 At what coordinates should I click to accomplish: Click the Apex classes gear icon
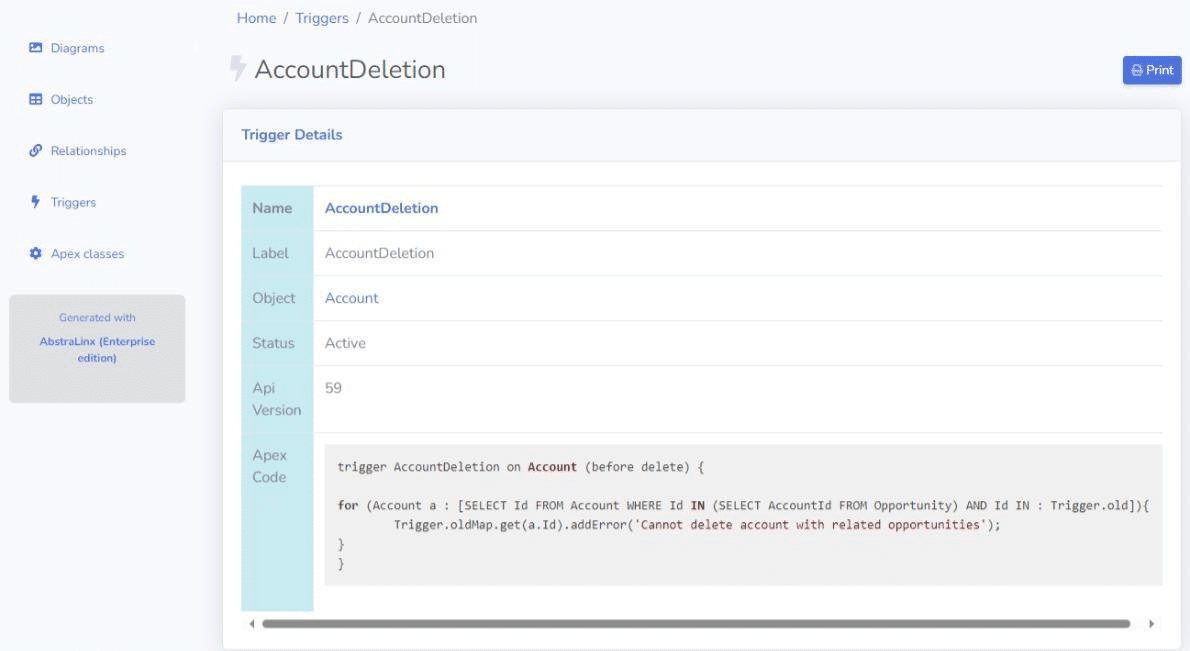coord(35,254)
